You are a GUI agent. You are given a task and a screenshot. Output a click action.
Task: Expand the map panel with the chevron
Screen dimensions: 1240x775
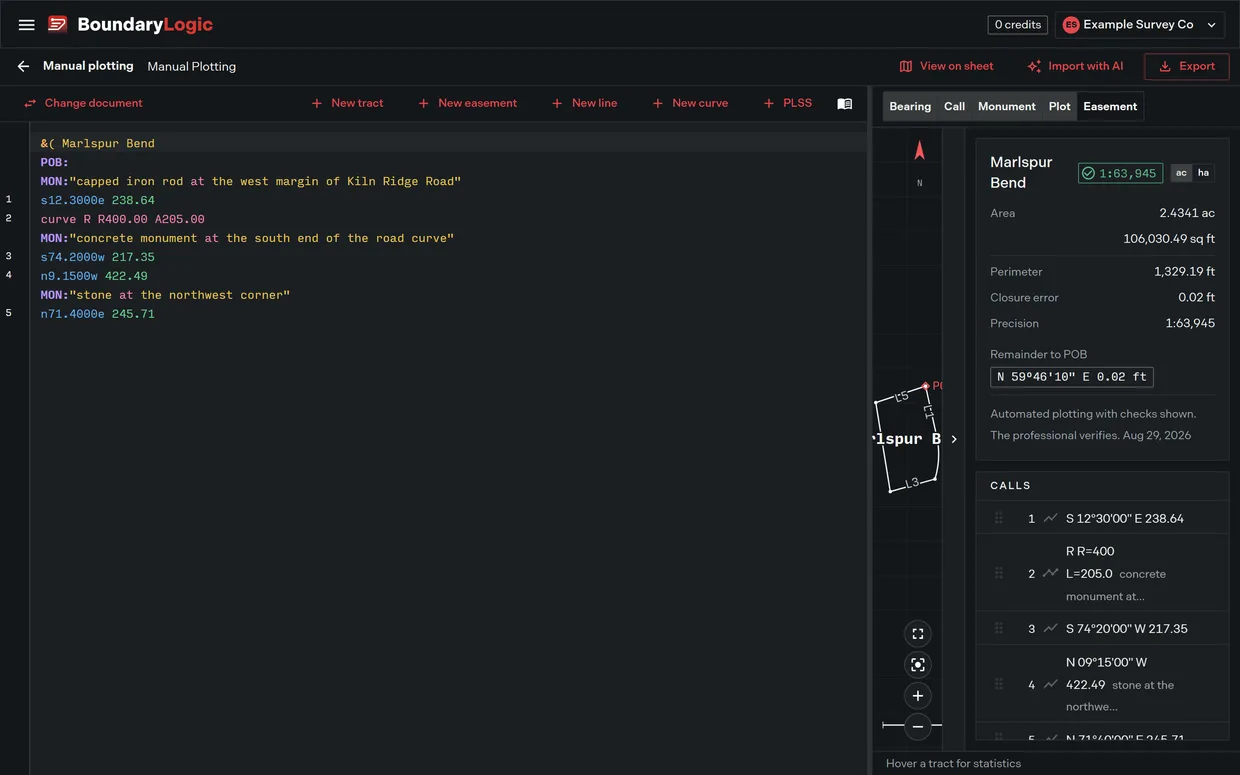pos(954,439)
